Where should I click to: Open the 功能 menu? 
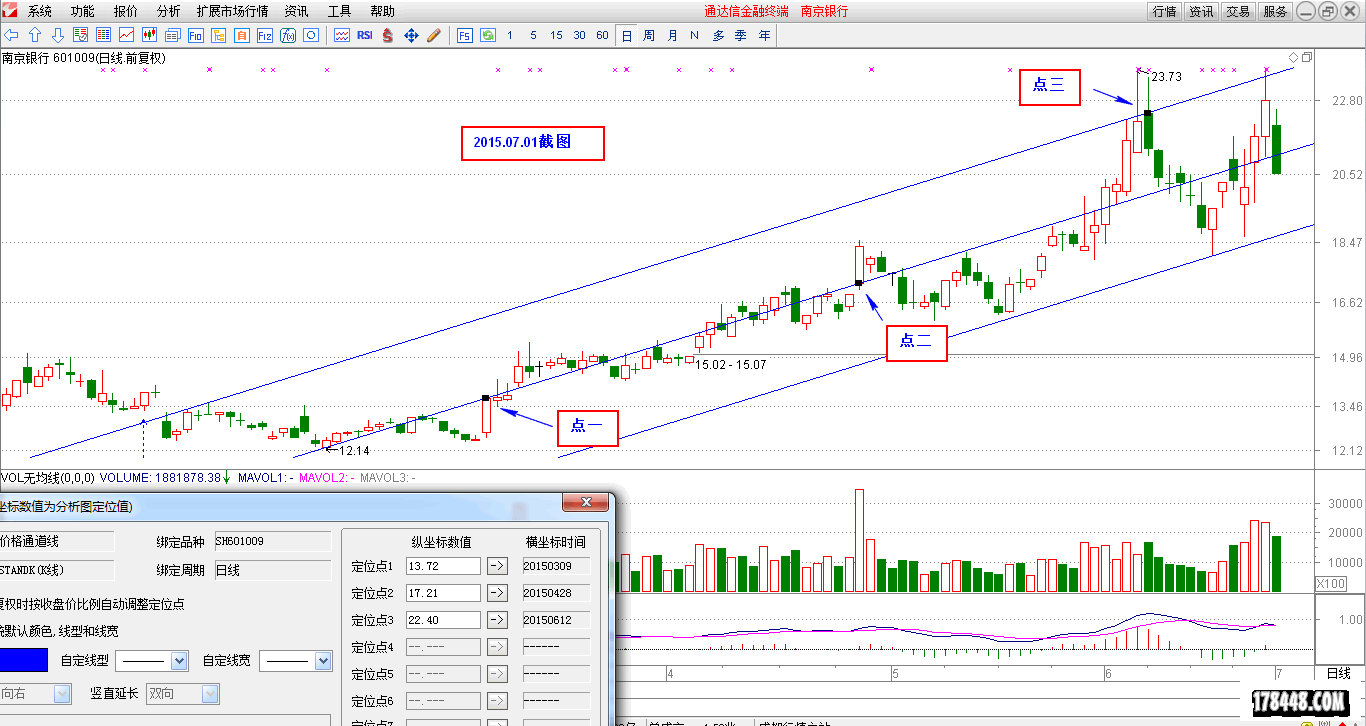pos(83,11)
